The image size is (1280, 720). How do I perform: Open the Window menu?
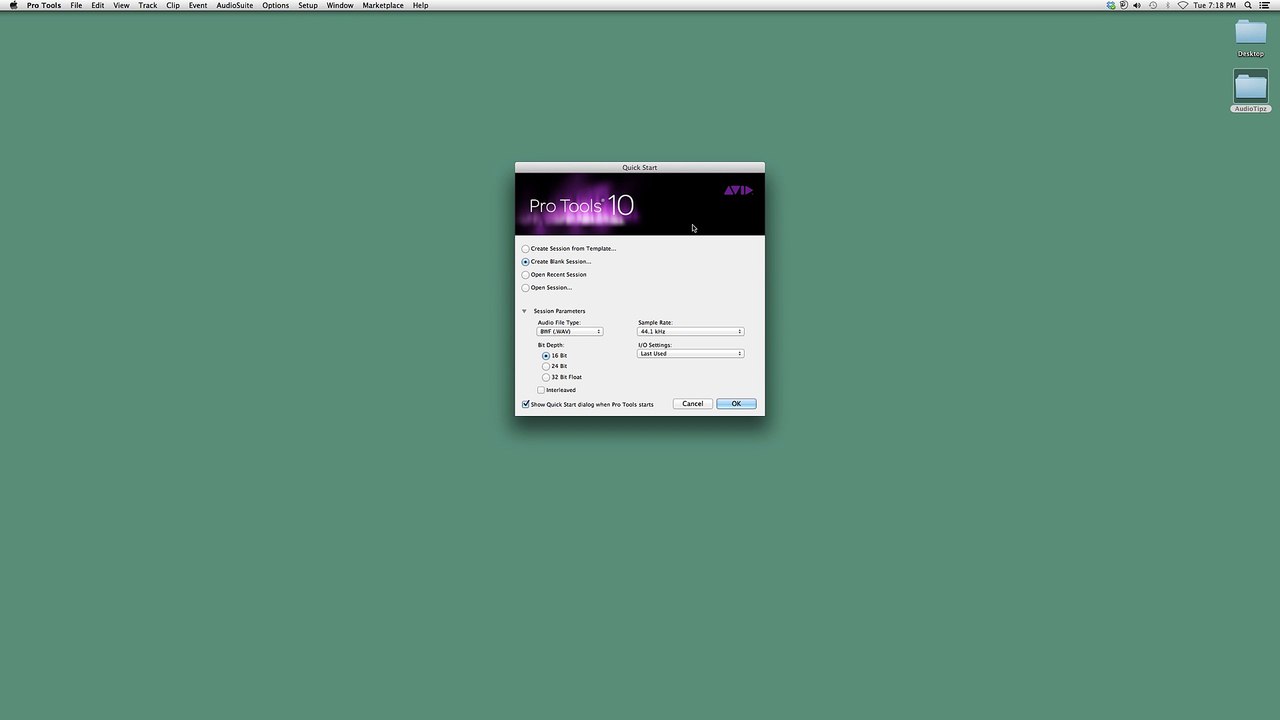click(340, 5)
